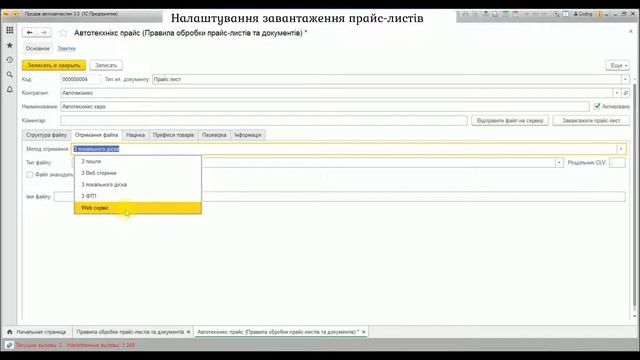Open notifications bell in sidebar
The width and height of the screenshot is (640, 360).
tap(9, 89)
